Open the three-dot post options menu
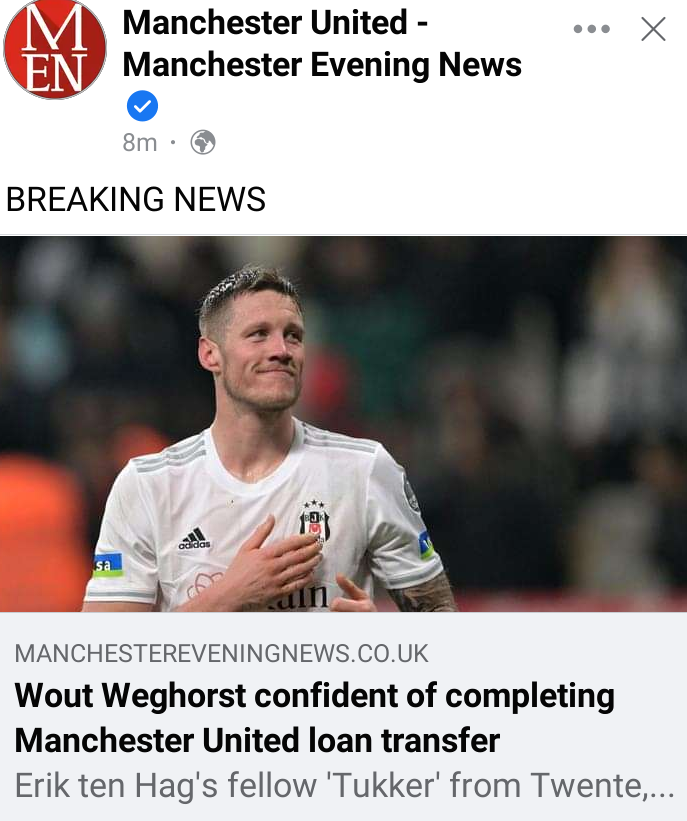The height and width of the screenshot is (821, 687). [x=592, y=29]
